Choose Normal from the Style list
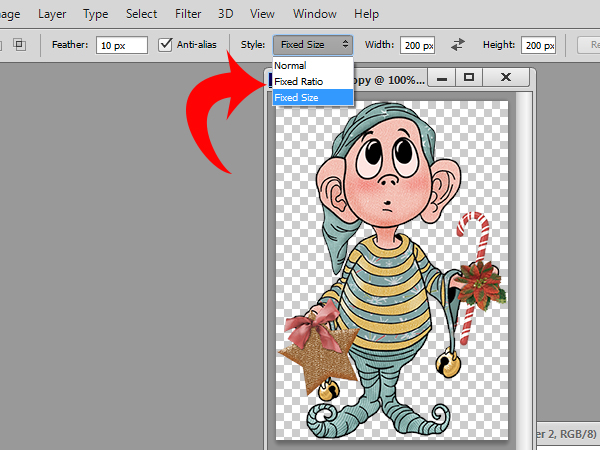Viewport: 600px width, 450px height. tap(290, 66)
